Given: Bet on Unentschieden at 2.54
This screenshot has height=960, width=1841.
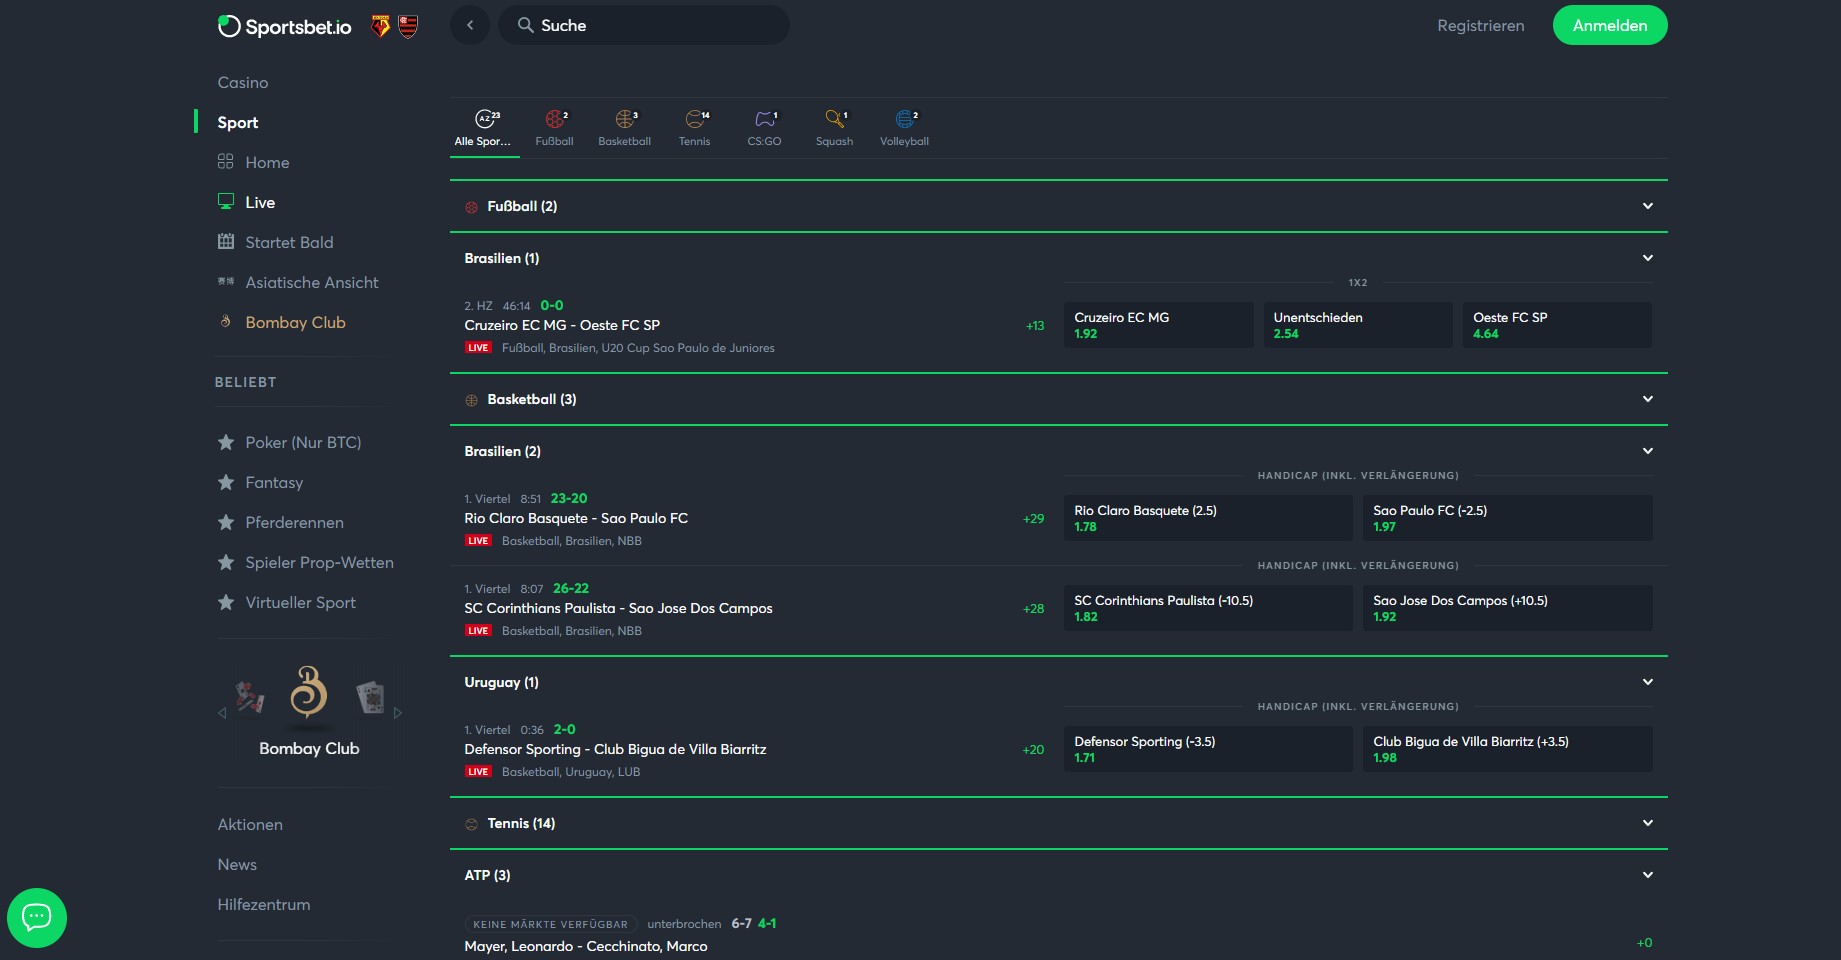Looking at the screenshot, I should click(x=1358, y=325).
